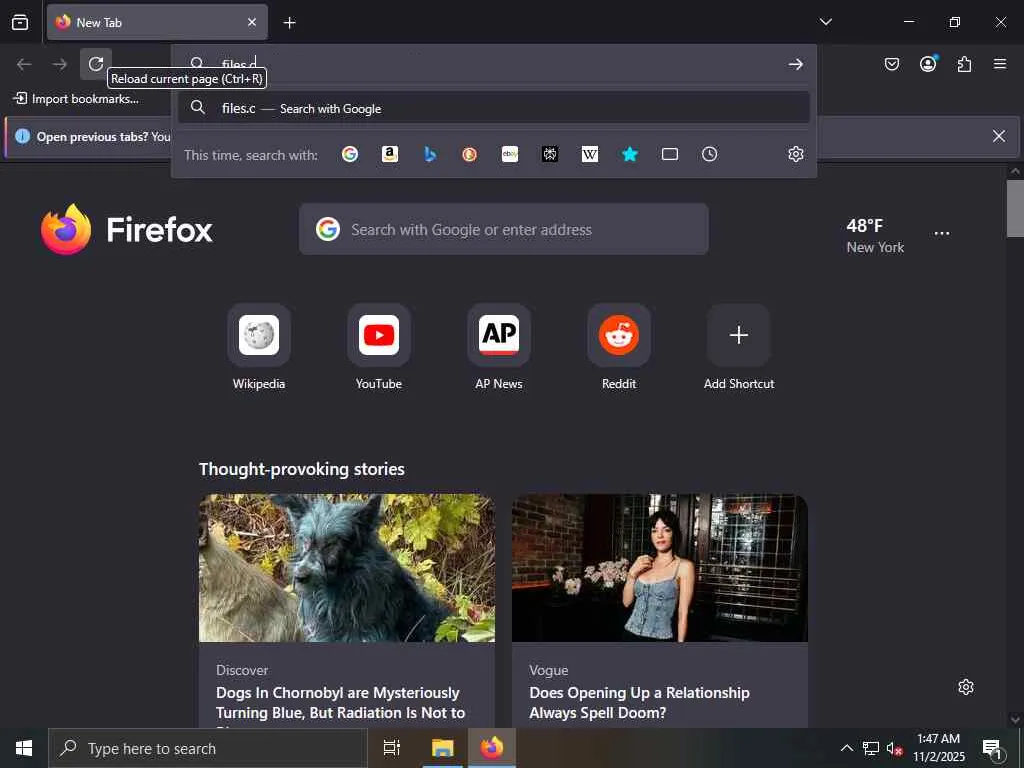Select the New Tab tab

157,22
